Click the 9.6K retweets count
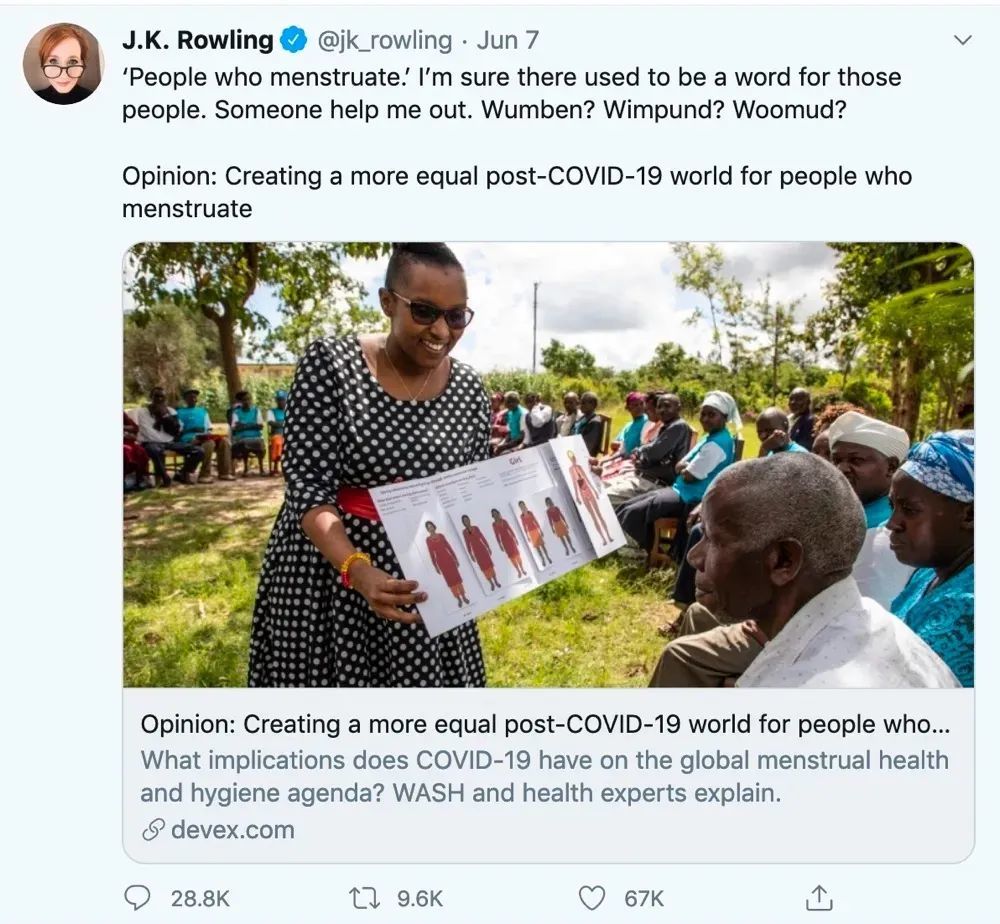 coord(420,898)
